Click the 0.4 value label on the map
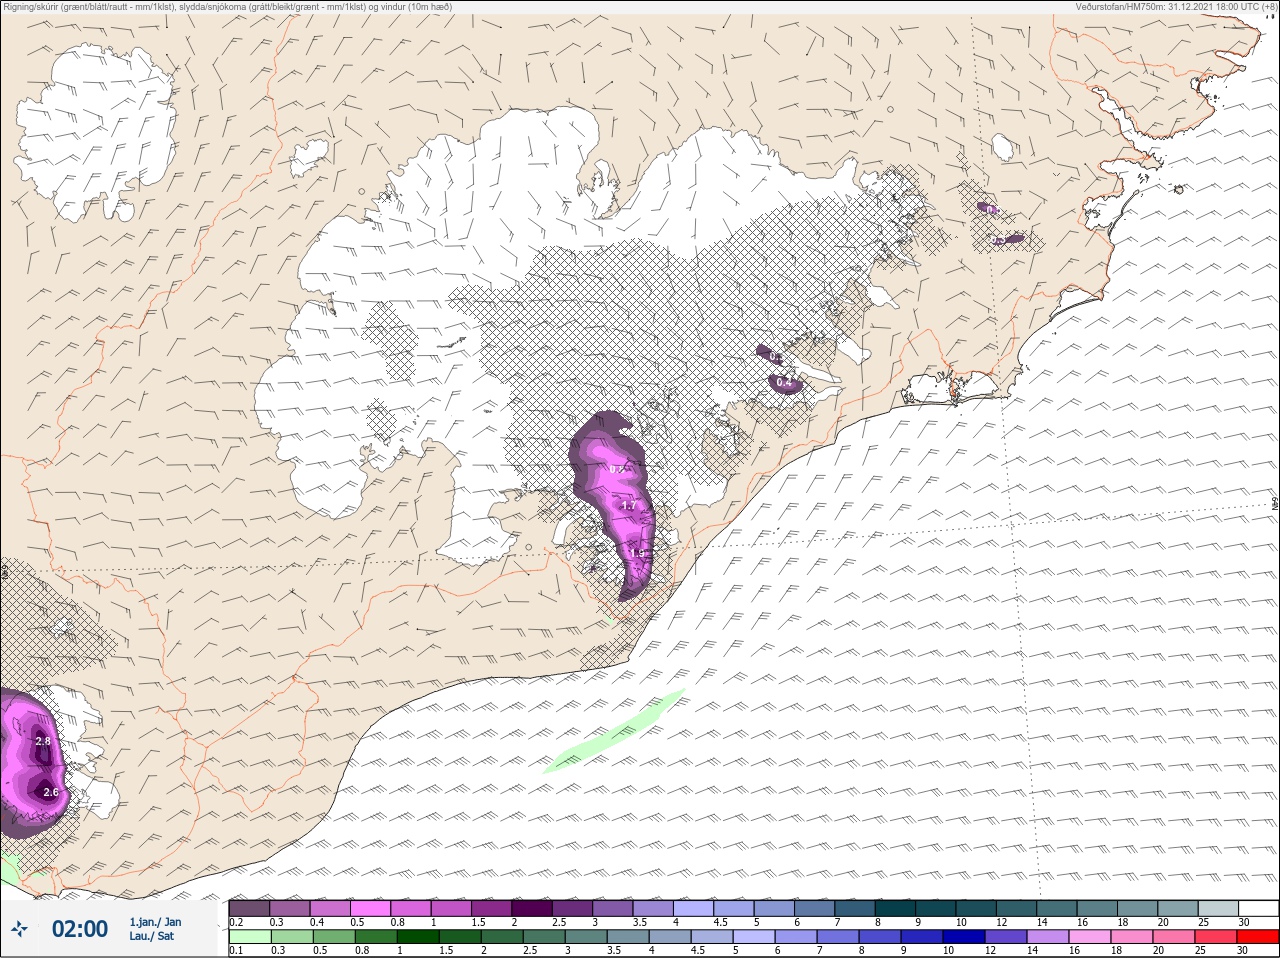Image resolution: width=1280 pixels, height=958 pixels. pyautogui.click(x=784, y=383)
